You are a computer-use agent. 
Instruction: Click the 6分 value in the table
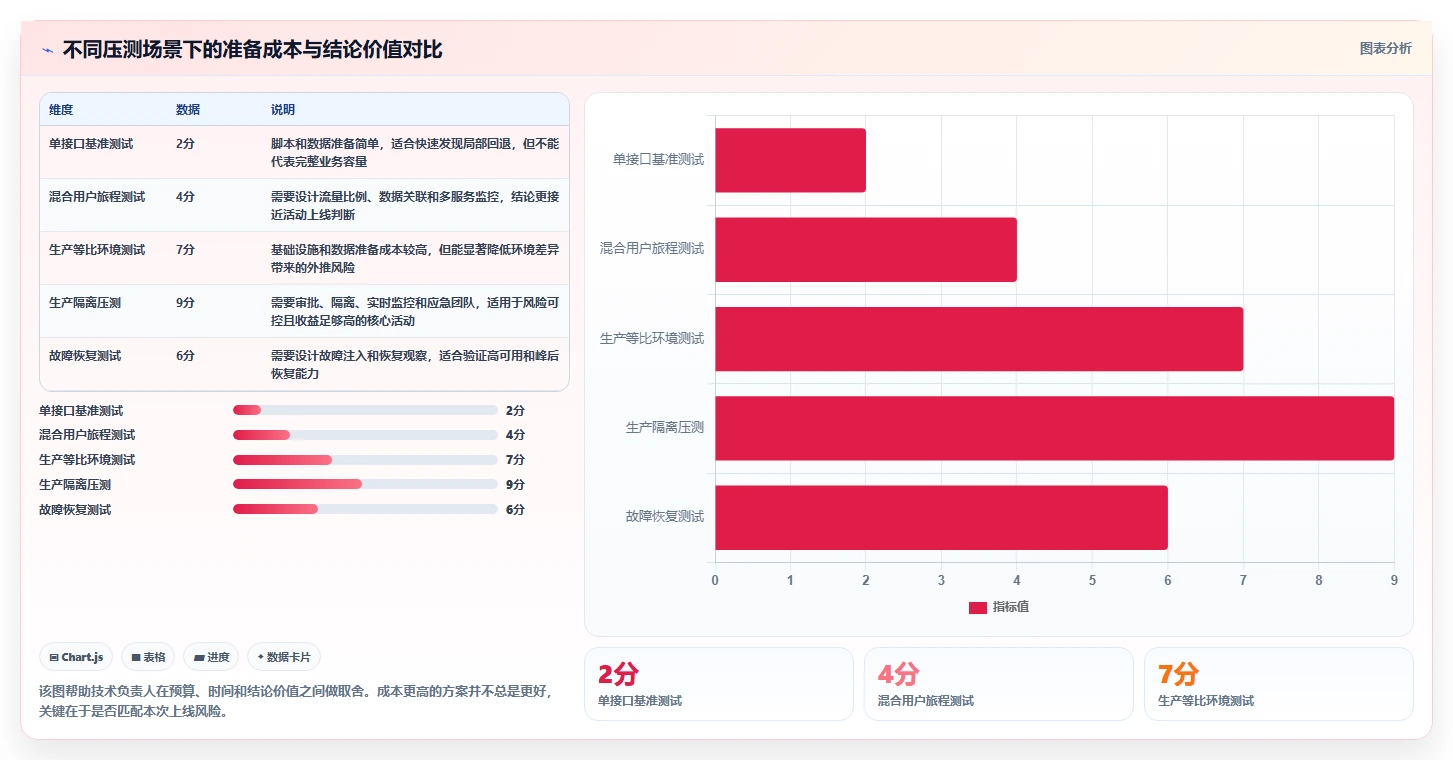(185, 356)
